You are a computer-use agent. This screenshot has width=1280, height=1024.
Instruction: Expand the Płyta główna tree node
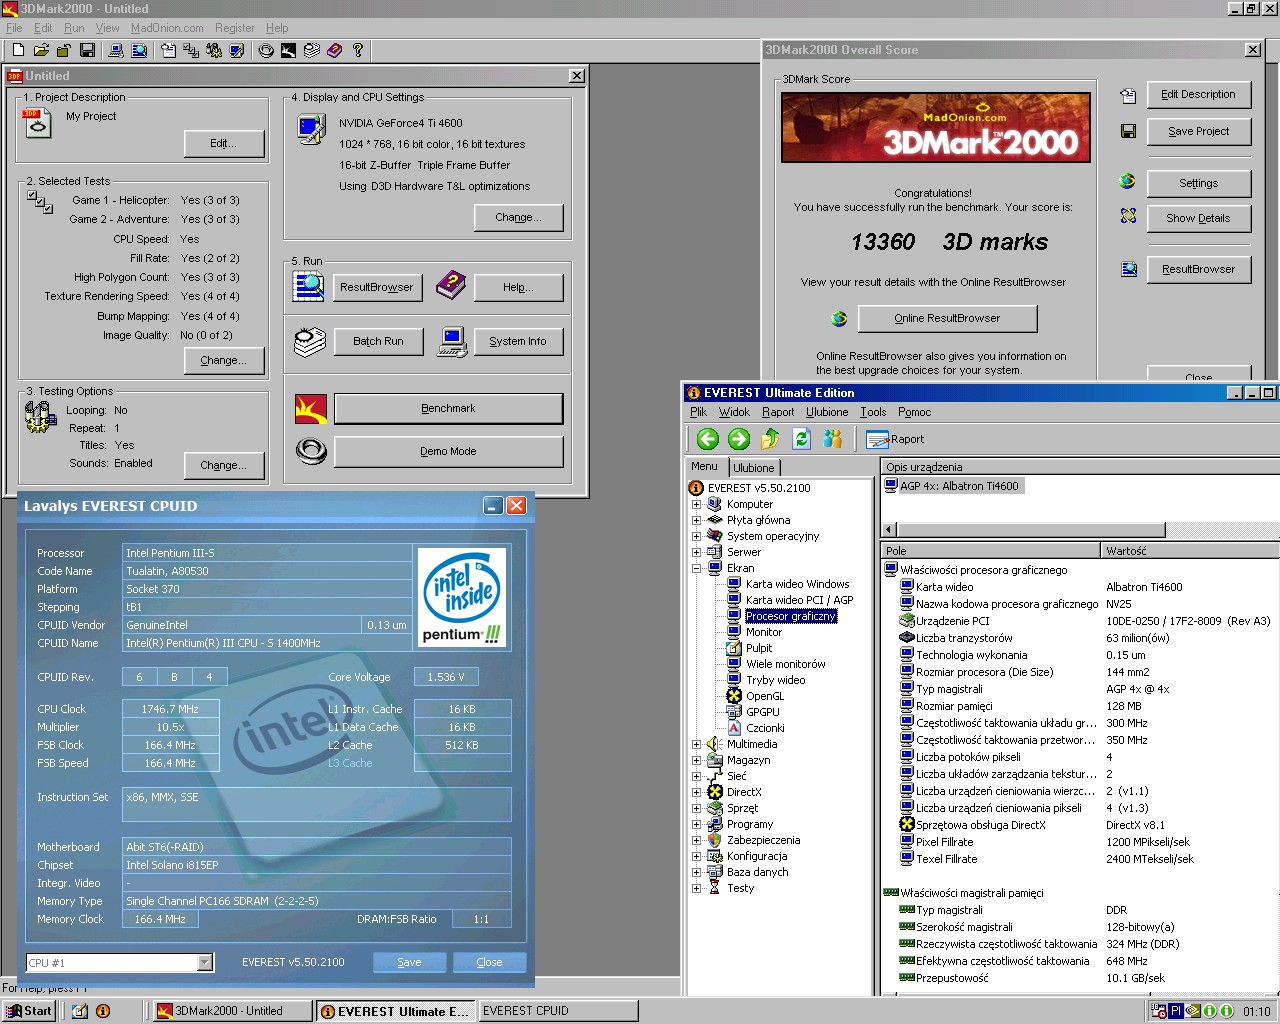(696, 520)
